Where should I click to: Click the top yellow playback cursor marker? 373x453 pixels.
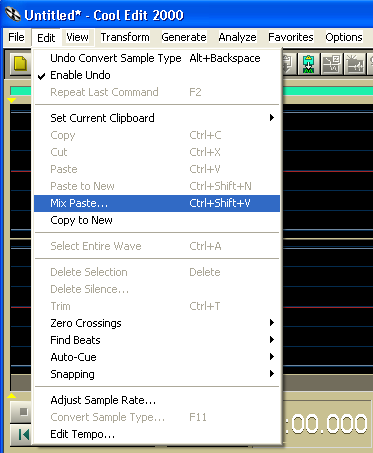point(11,100)
